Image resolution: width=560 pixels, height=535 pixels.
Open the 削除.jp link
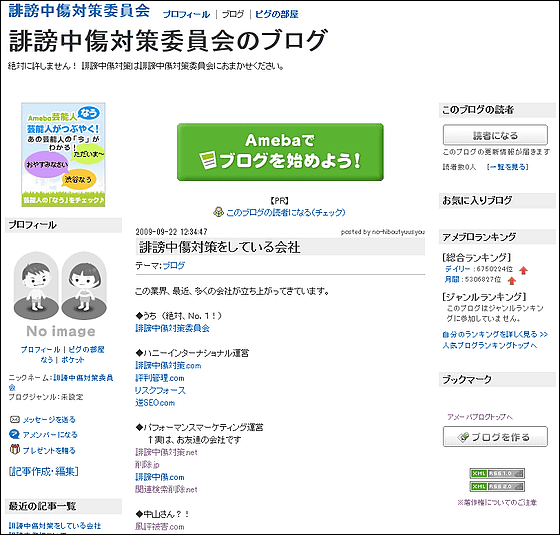pyautogui.click(x=147, y=465)
